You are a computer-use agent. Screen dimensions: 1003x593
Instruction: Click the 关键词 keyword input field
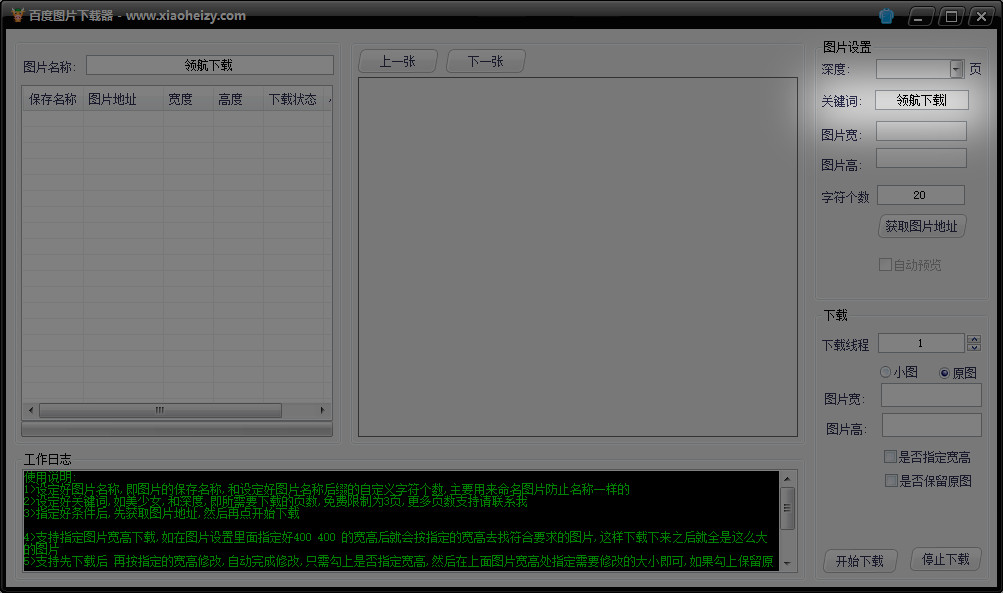(922, 100)
